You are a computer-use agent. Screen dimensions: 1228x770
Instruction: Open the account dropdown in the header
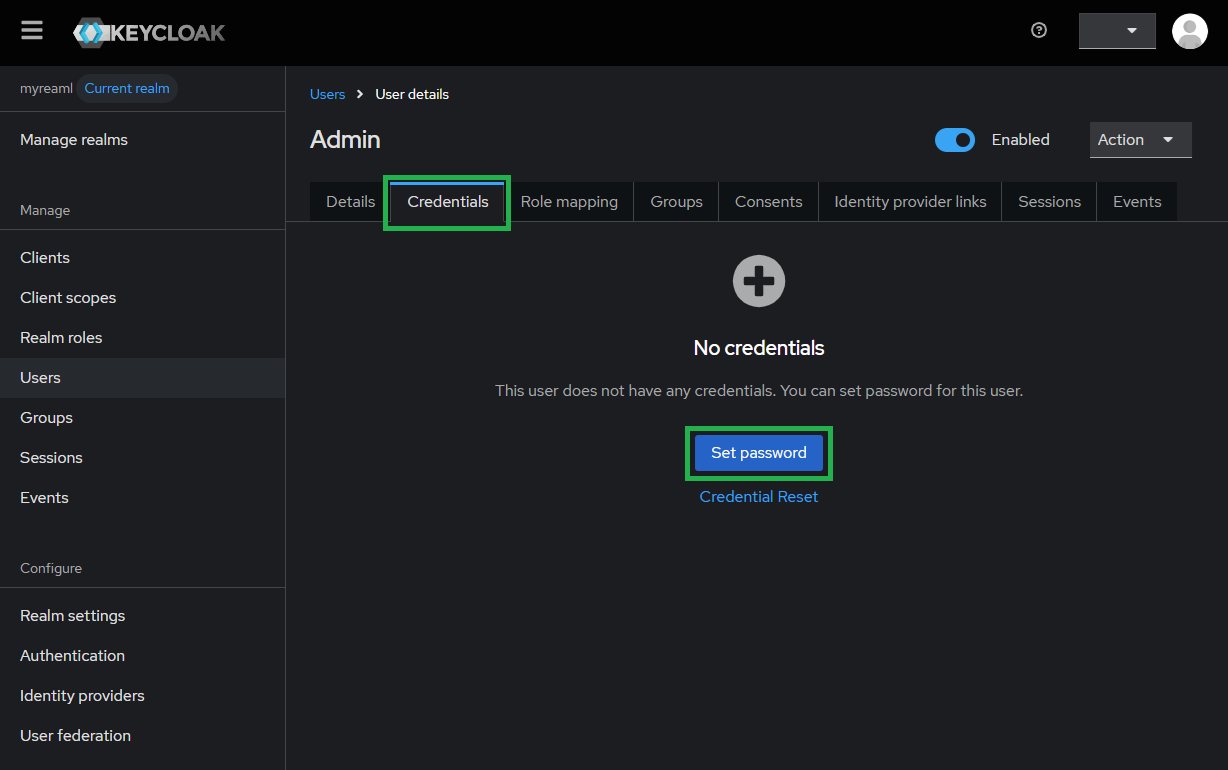coord(1117,31)
